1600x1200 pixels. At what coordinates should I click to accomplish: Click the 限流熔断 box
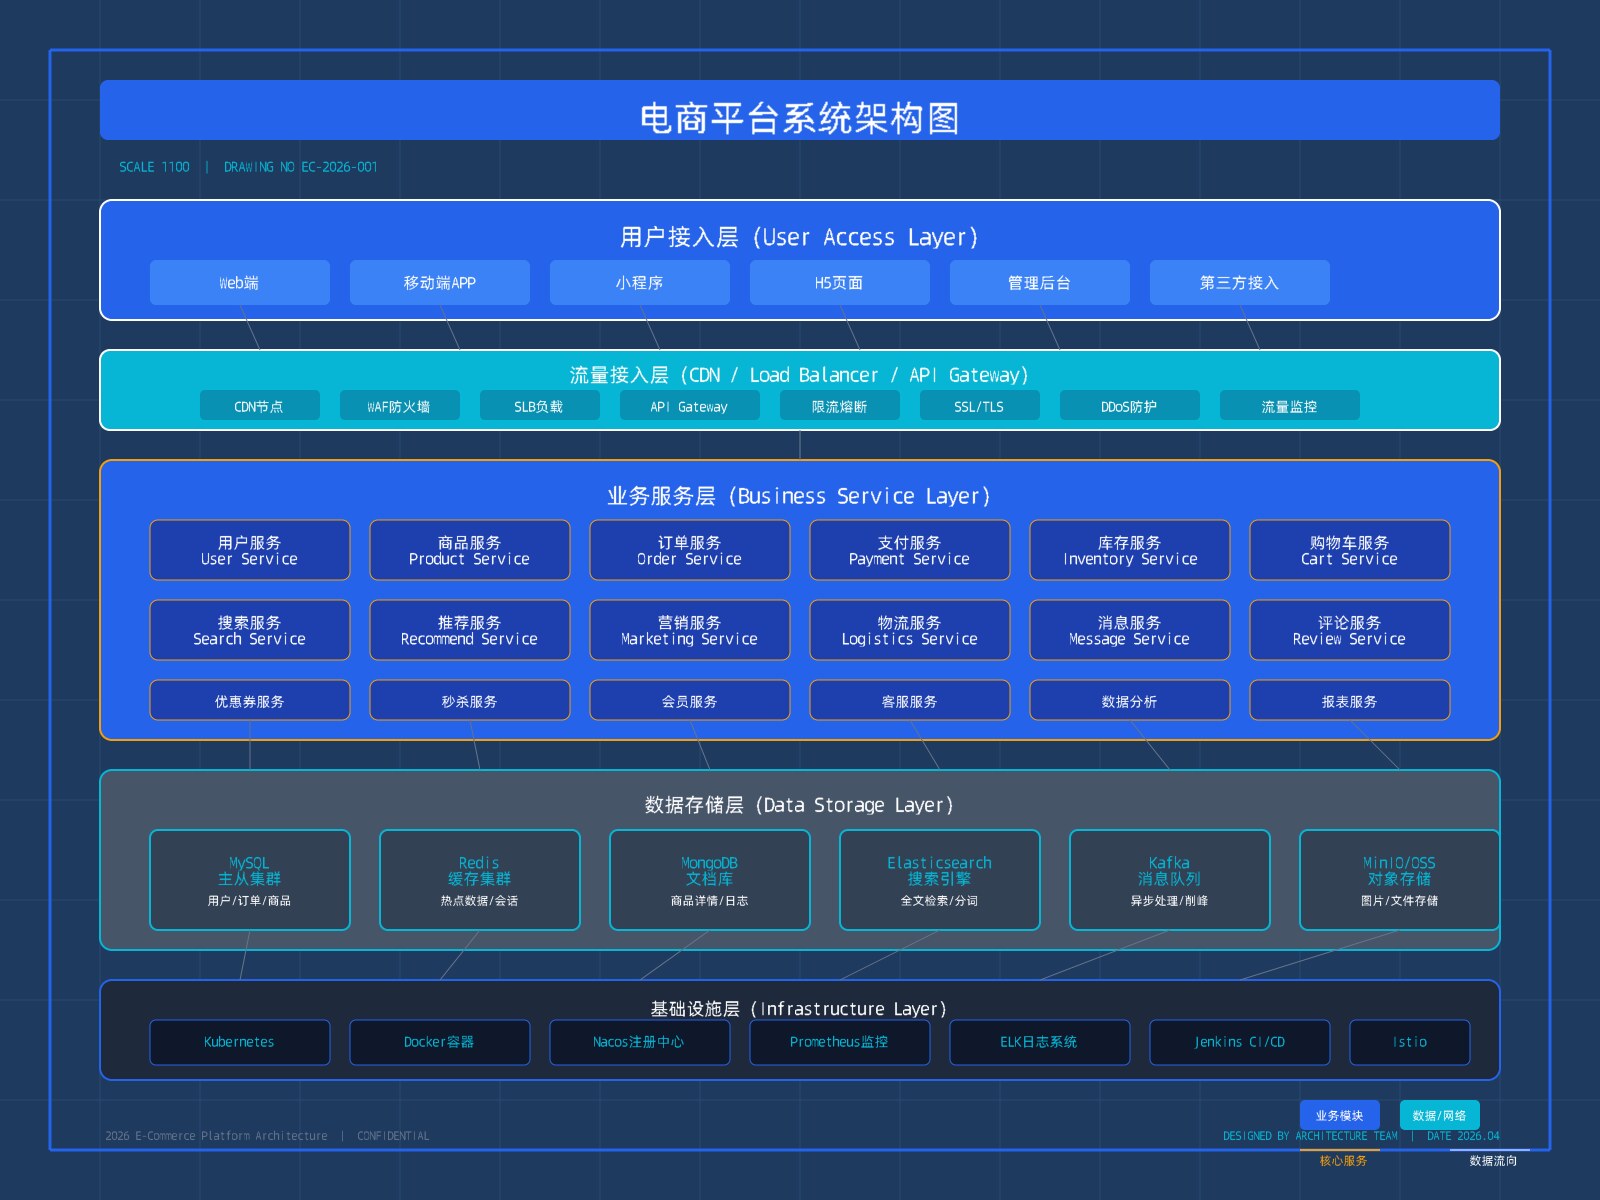pos(840,405)
